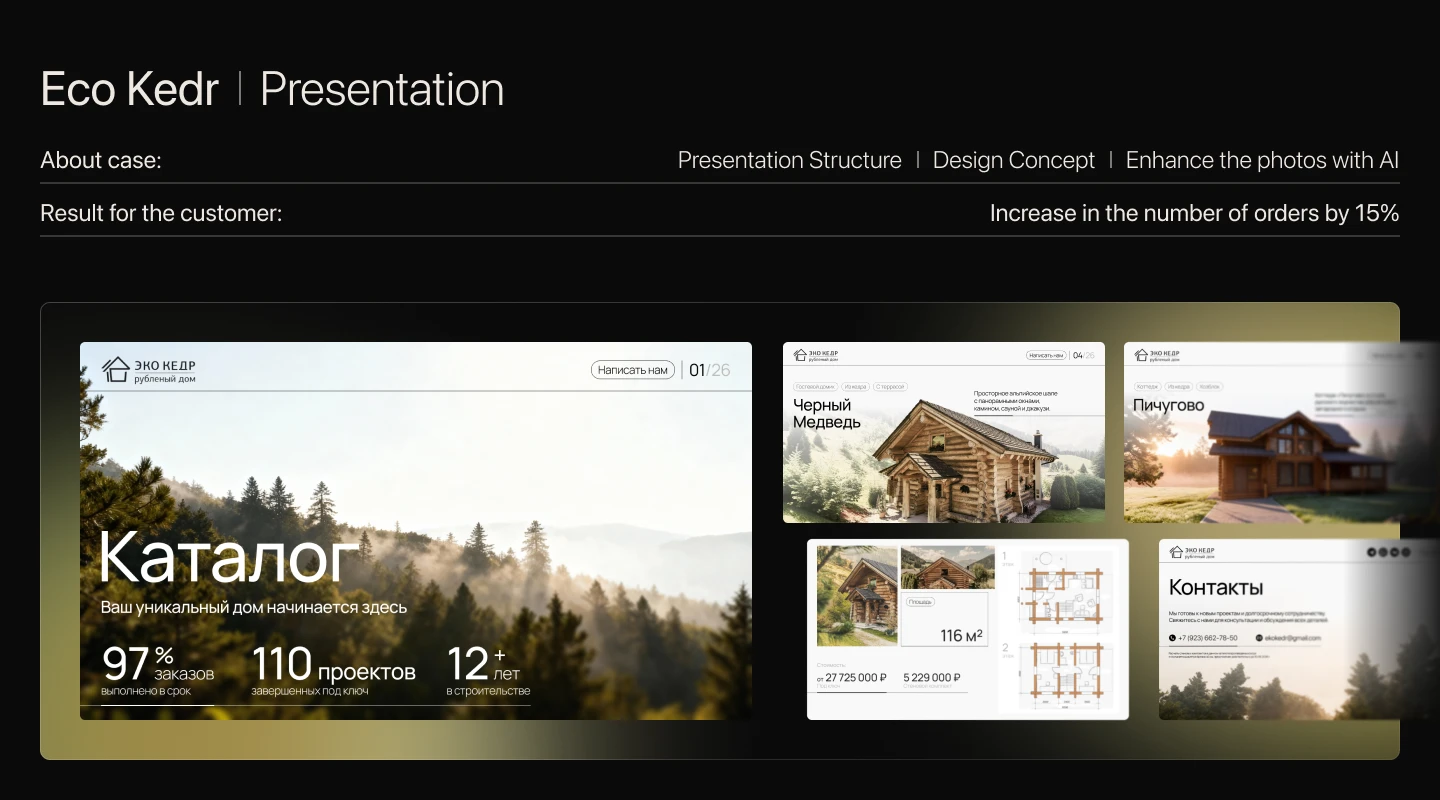The image size is (1440, 800).
Task: Select Из кедра tag on Черный Медведь slide
Action: (855, 386)
